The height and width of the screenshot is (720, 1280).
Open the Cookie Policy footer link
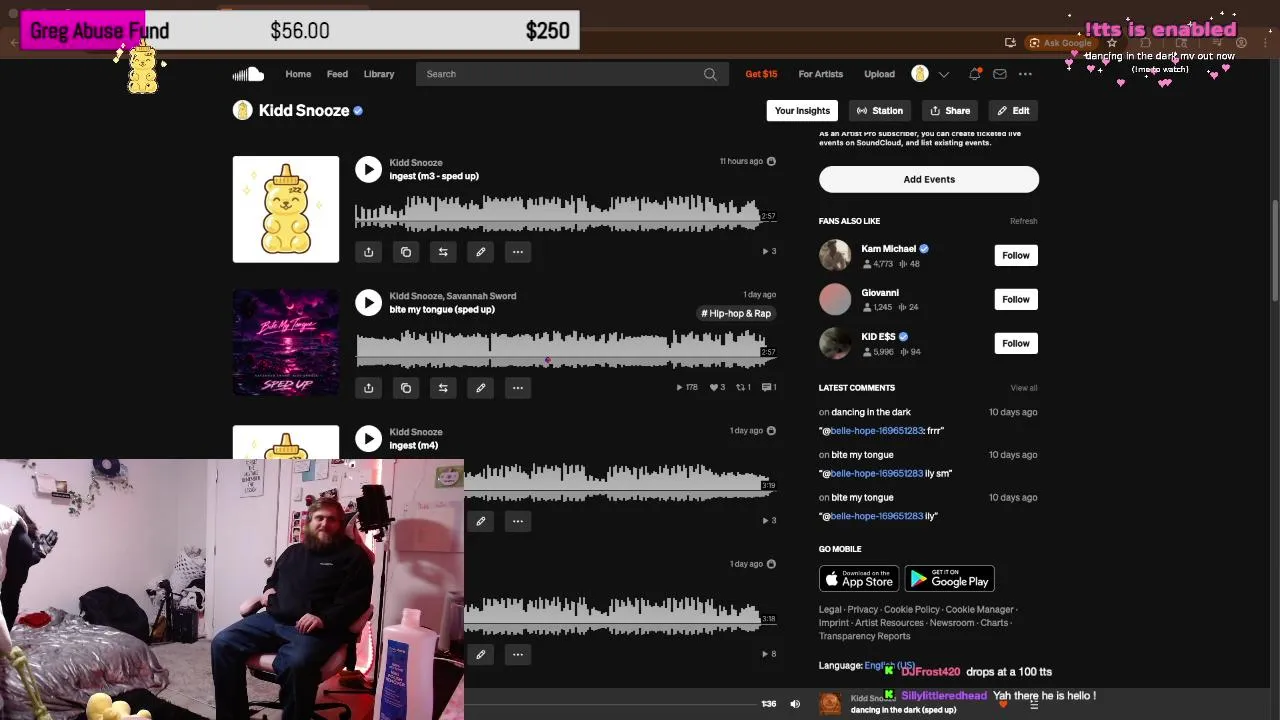click(912, 610)
